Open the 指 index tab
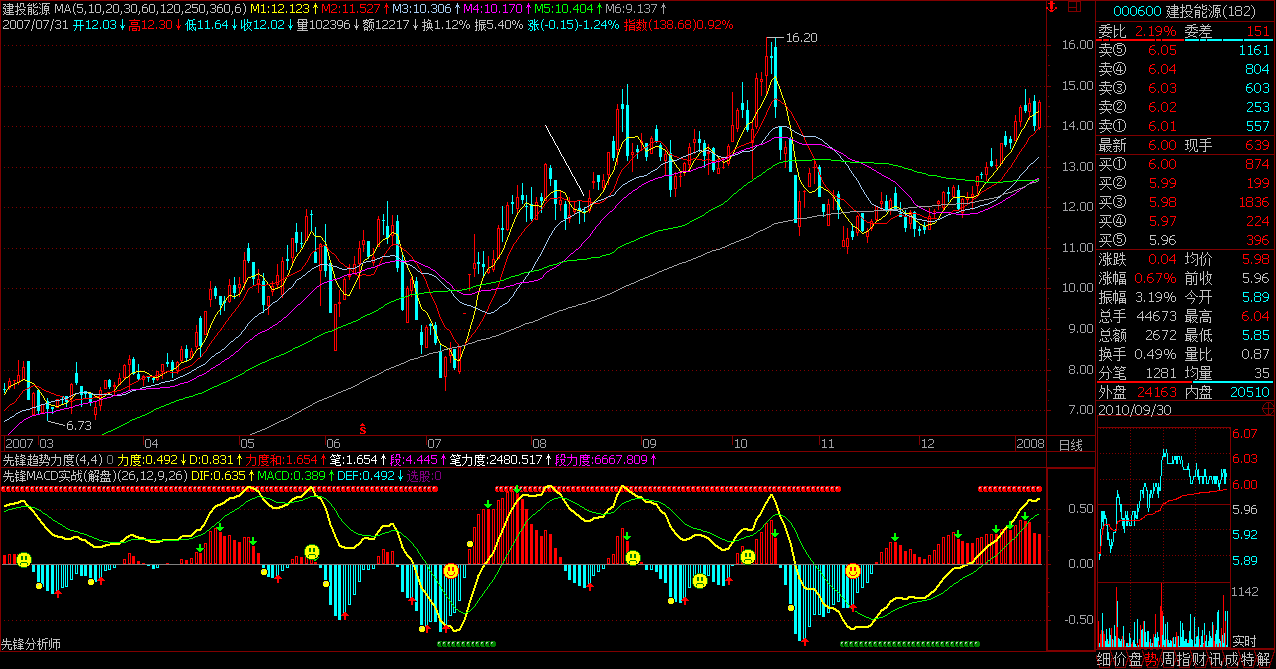This screenshot has width=1276, height=669. [x=1182, y=659]
